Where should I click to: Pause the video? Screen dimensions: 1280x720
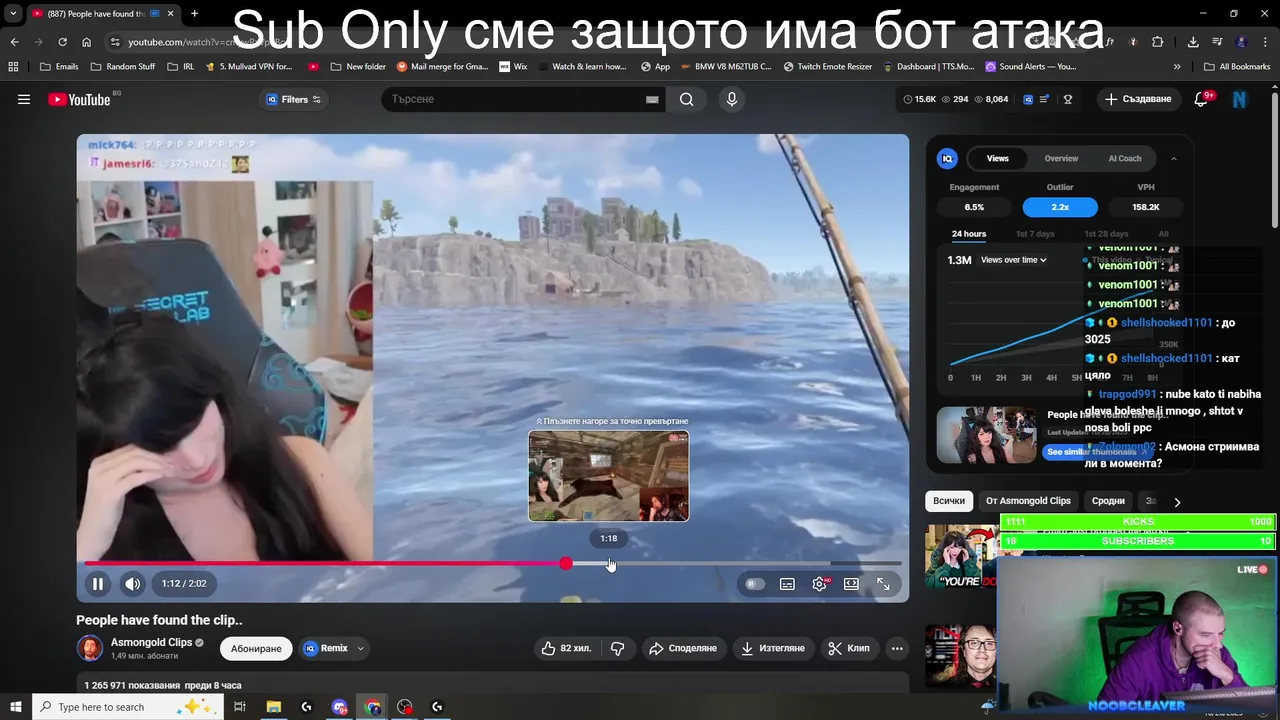[98, 584]
